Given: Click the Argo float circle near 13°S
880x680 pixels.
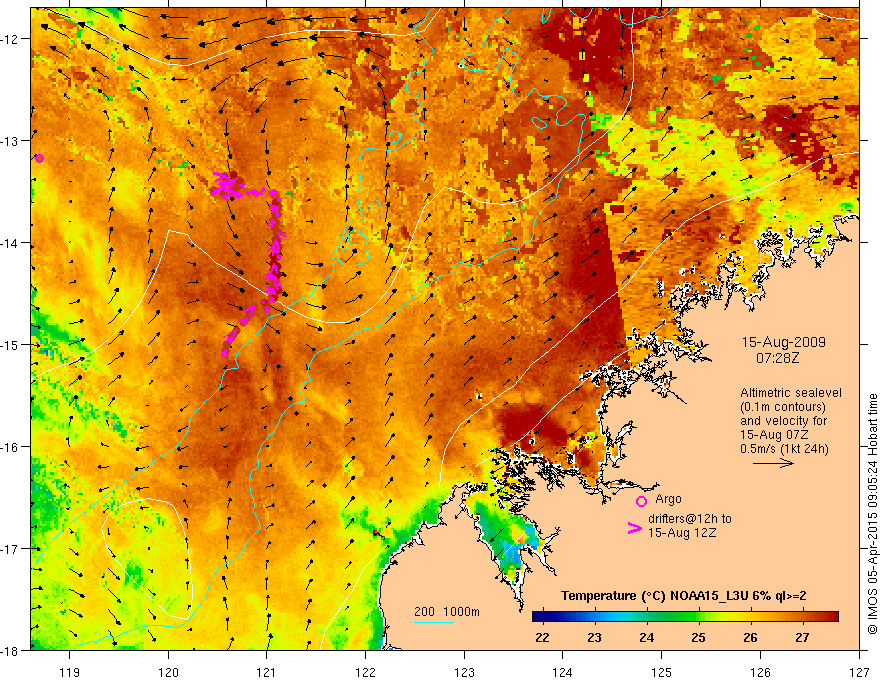Looking at the screenshot, I should point(39,158).
